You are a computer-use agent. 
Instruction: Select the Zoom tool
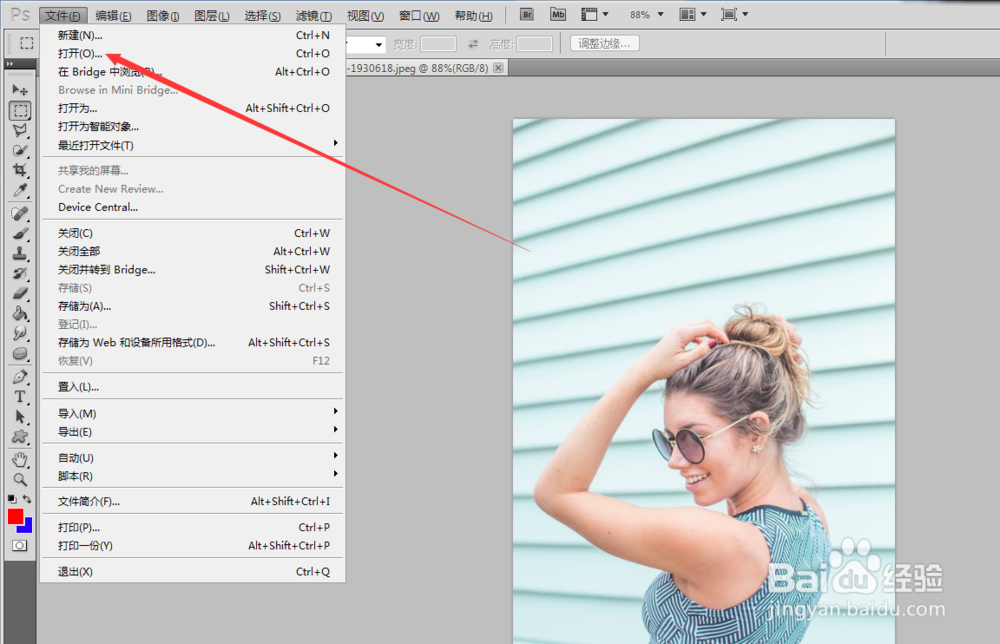pos(20,479)
